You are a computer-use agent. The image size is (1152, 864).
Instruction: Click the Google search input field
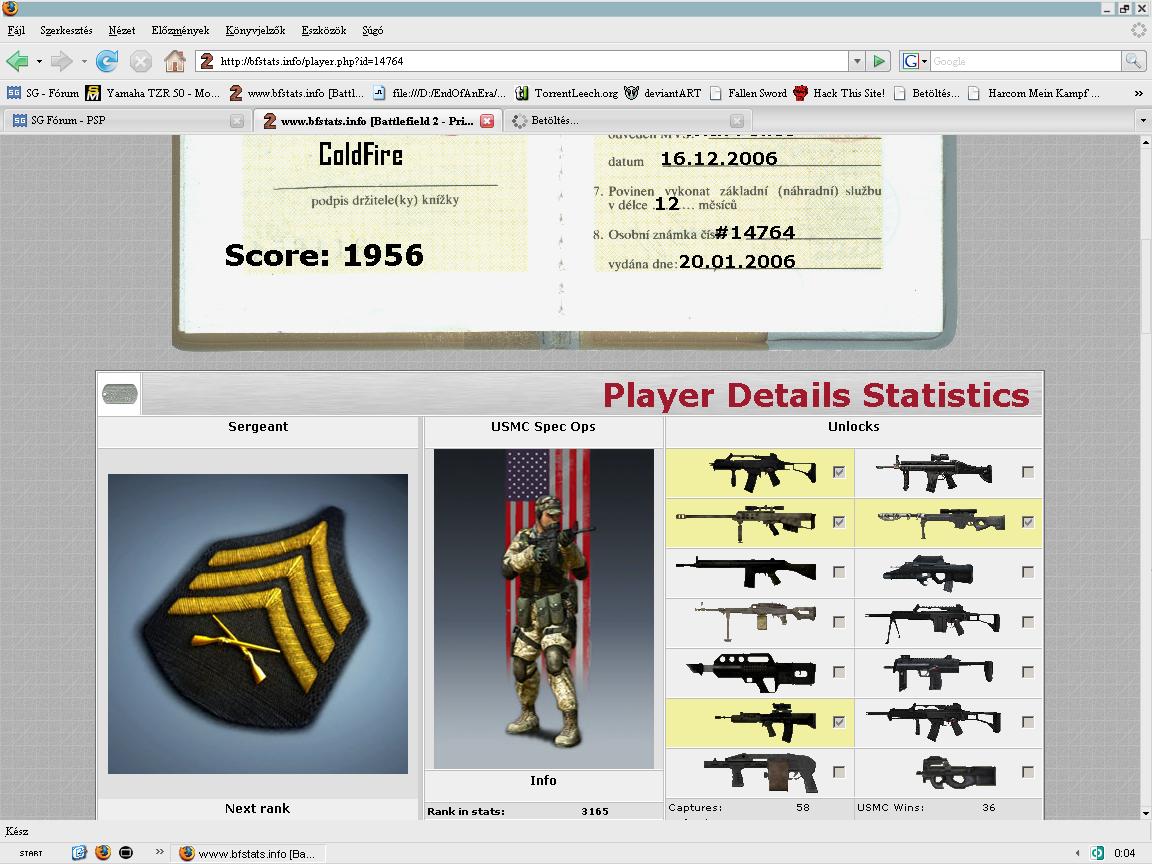1025,61
